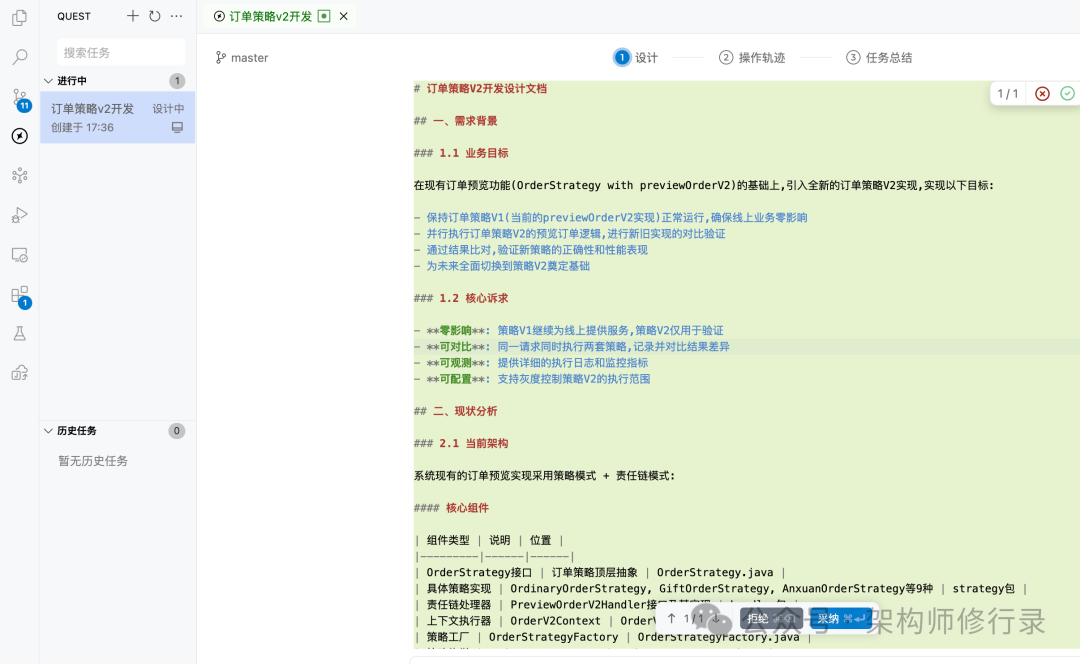Click the 拒绝 button
Screen dimensions: 1080x664
point(770,619)
